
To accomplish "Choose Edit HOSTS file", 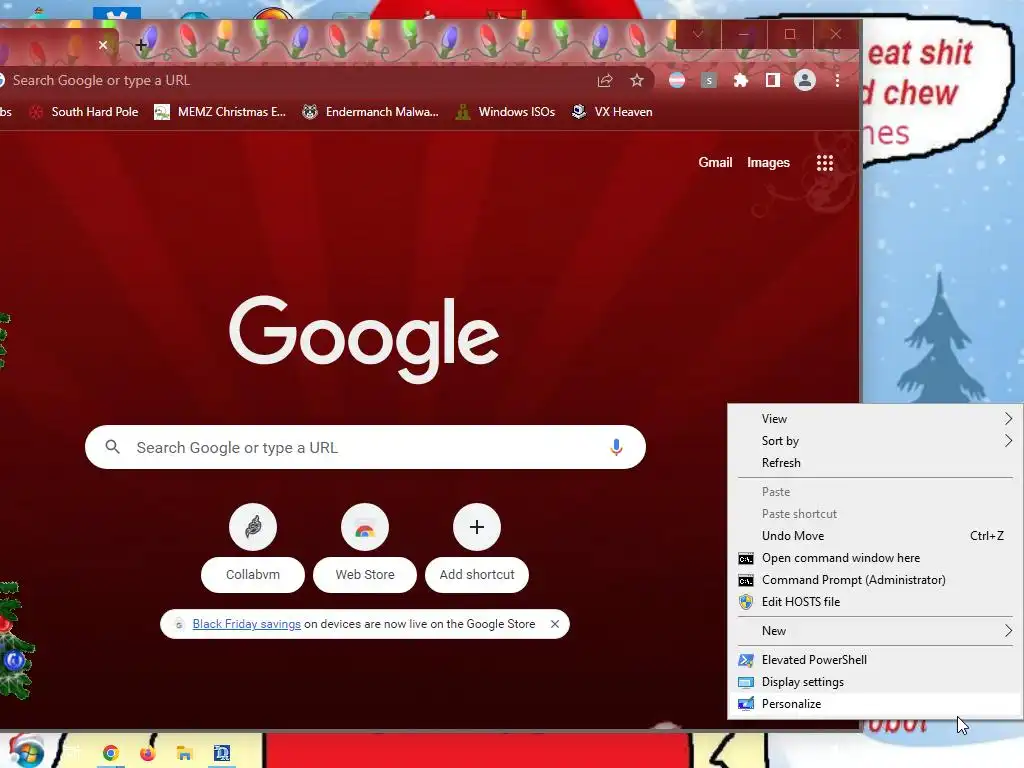I will 875,602.
